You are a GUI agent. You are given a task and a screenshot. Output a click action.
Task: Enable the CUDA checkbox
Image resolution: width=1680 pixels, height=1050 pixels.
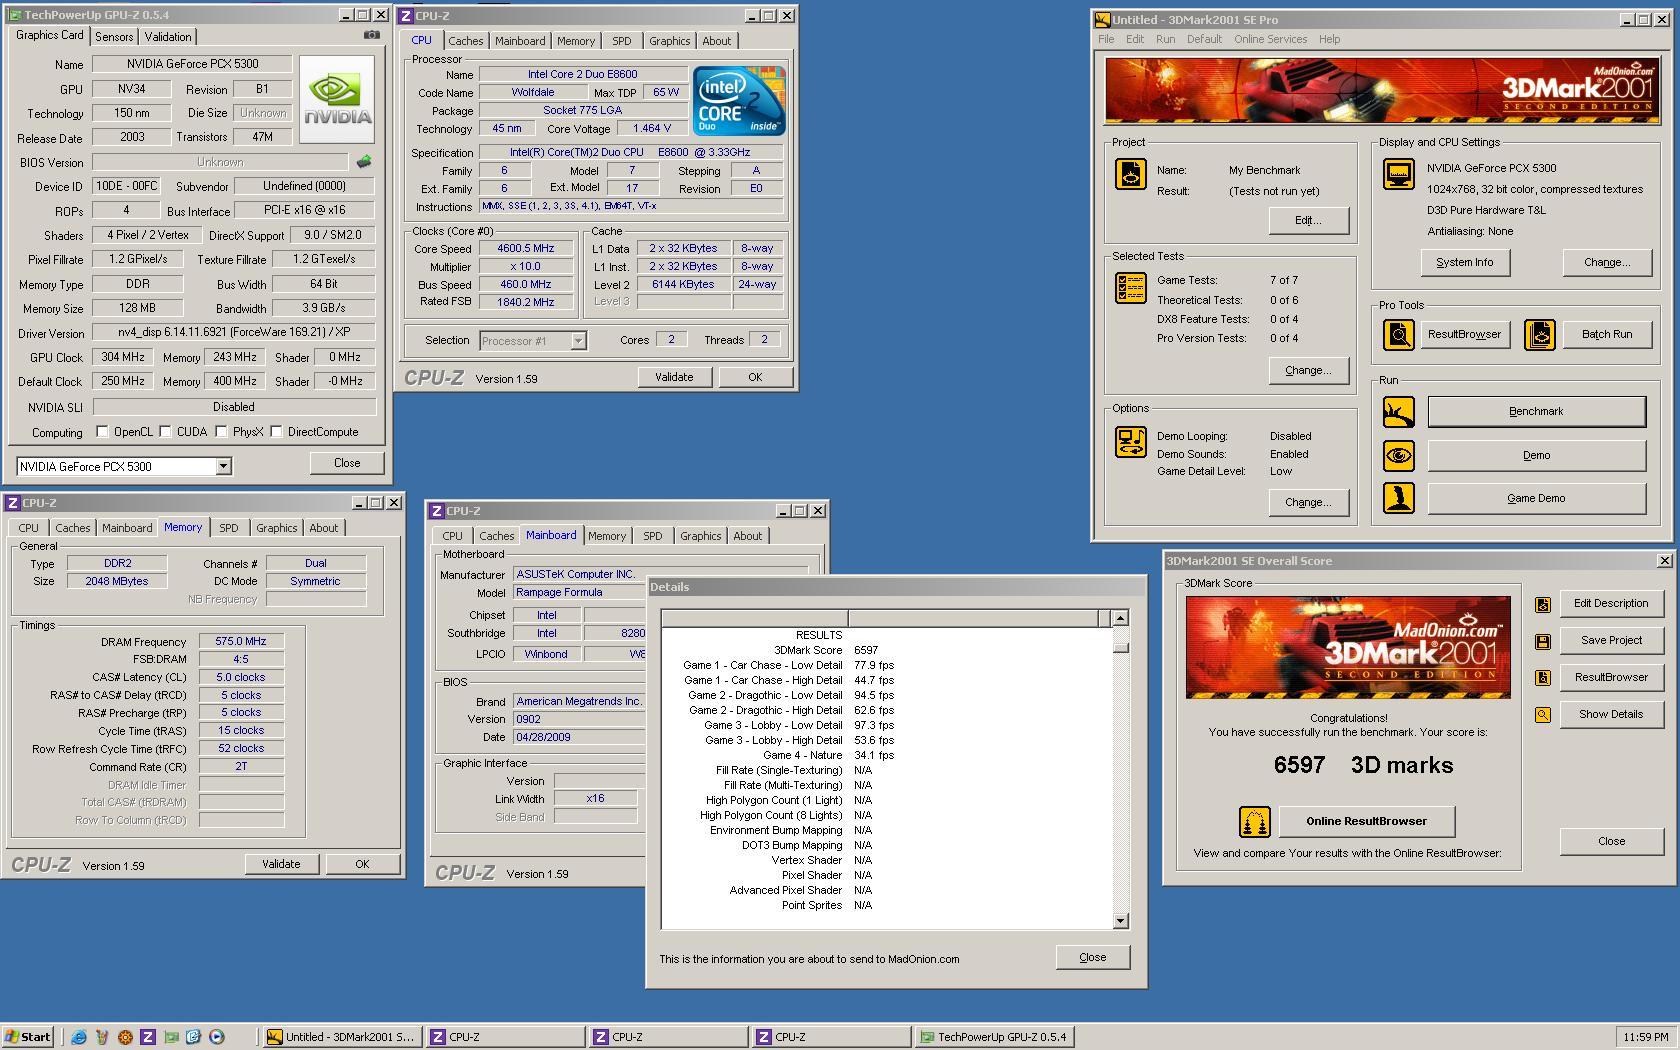click(165, 432)
